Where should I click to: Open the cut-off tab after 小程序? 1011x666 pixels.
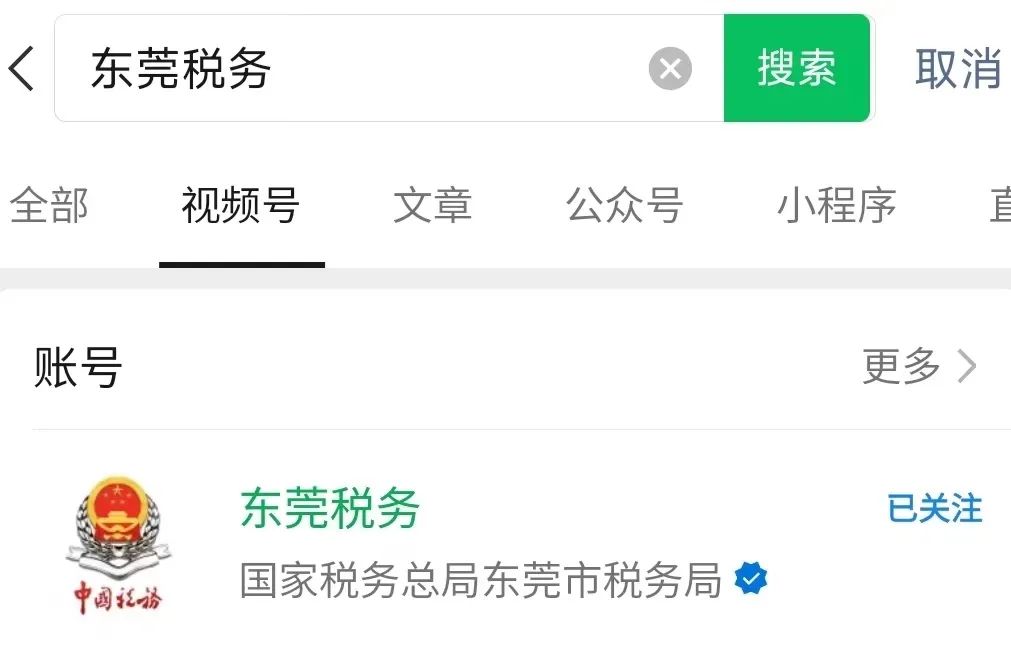click(x=1000, y=206)
